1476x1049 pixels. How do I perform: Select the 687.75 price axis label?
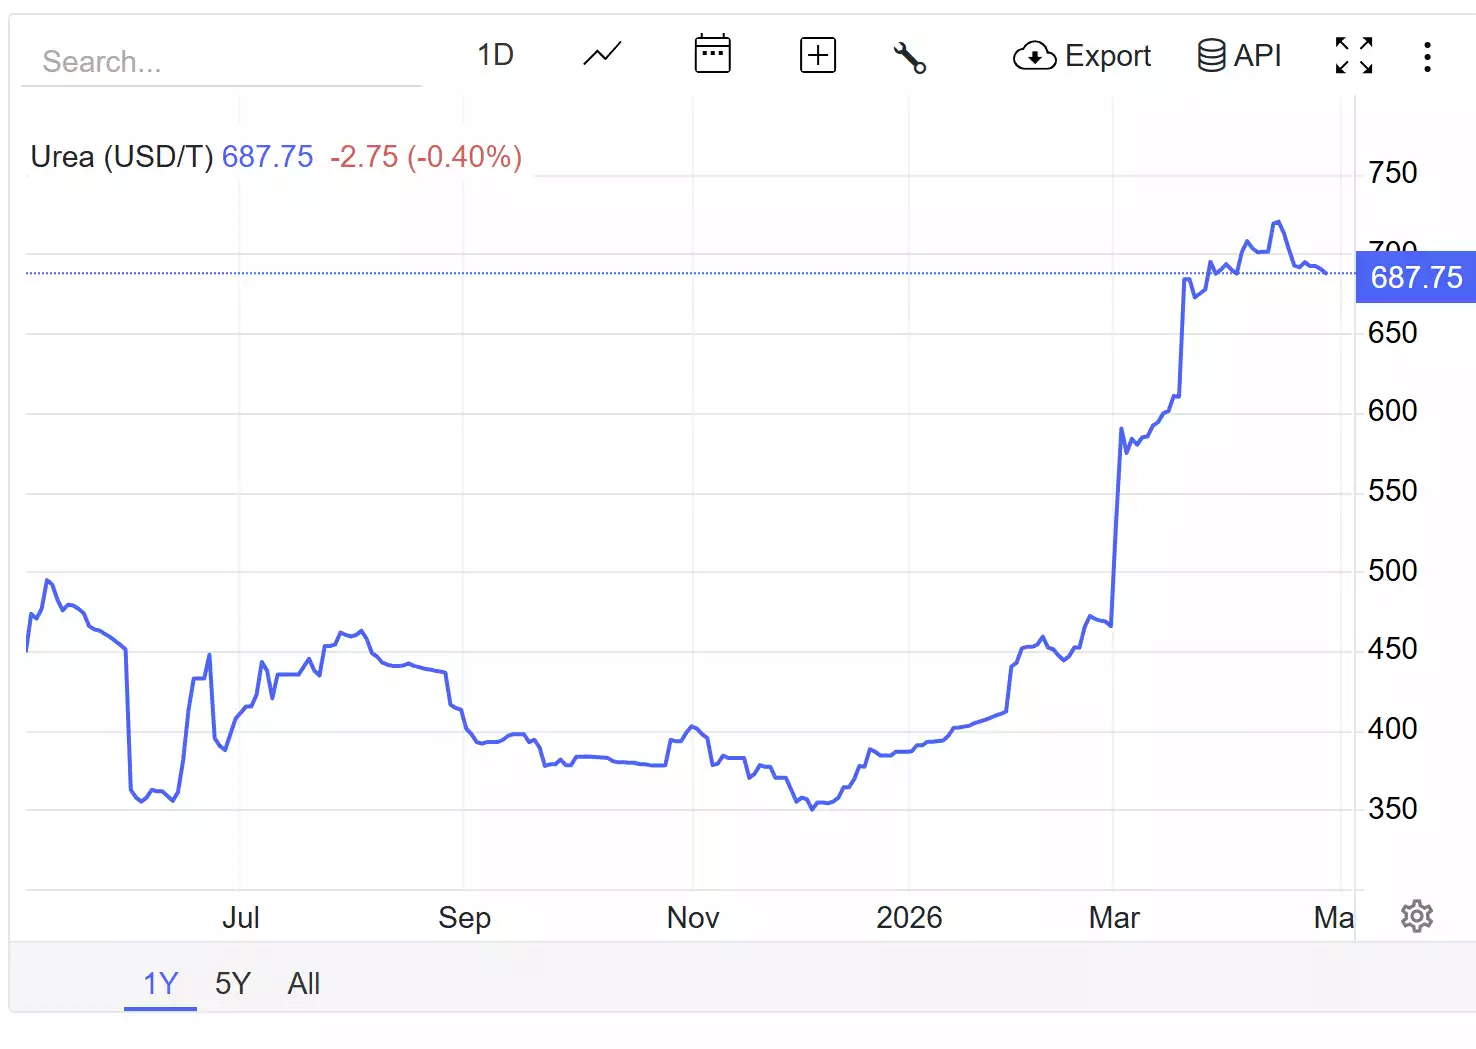pyautogui.click(x=1415, y=278)
